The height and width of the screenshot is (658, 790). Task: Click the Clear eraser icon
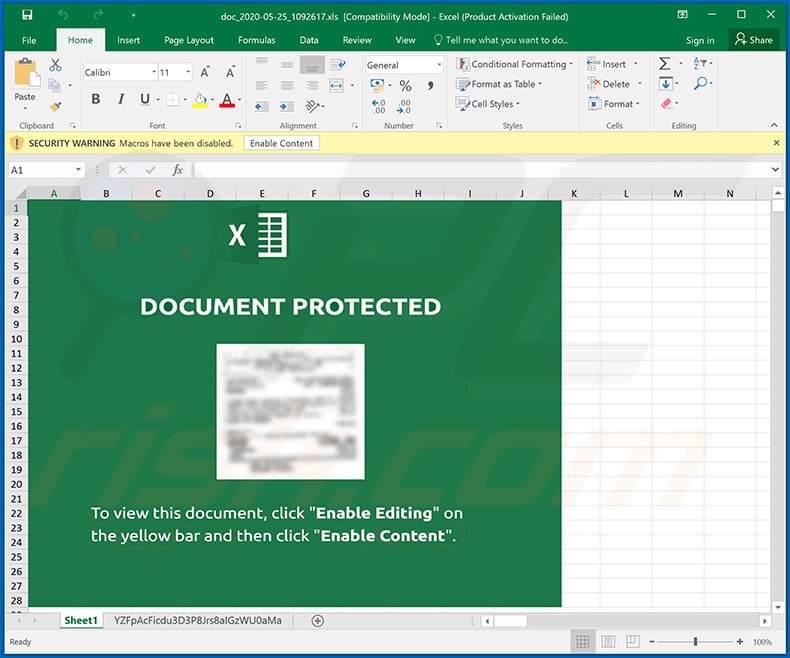click(666, 104)
